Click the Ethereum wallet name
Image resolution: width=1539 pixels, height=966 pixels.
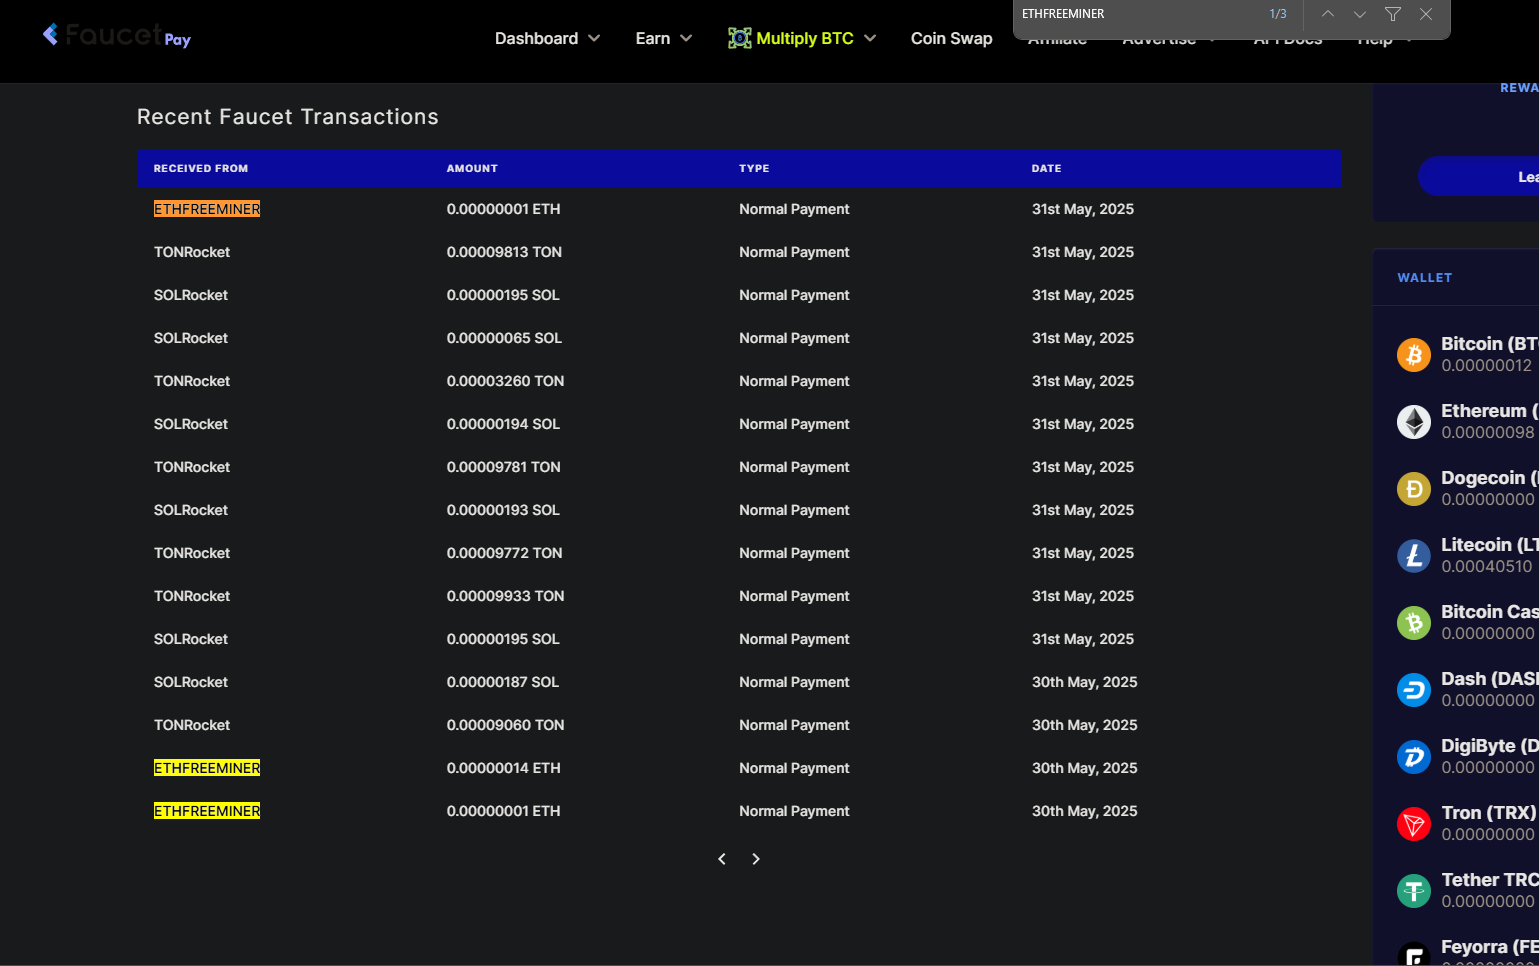pos(1489,411)
